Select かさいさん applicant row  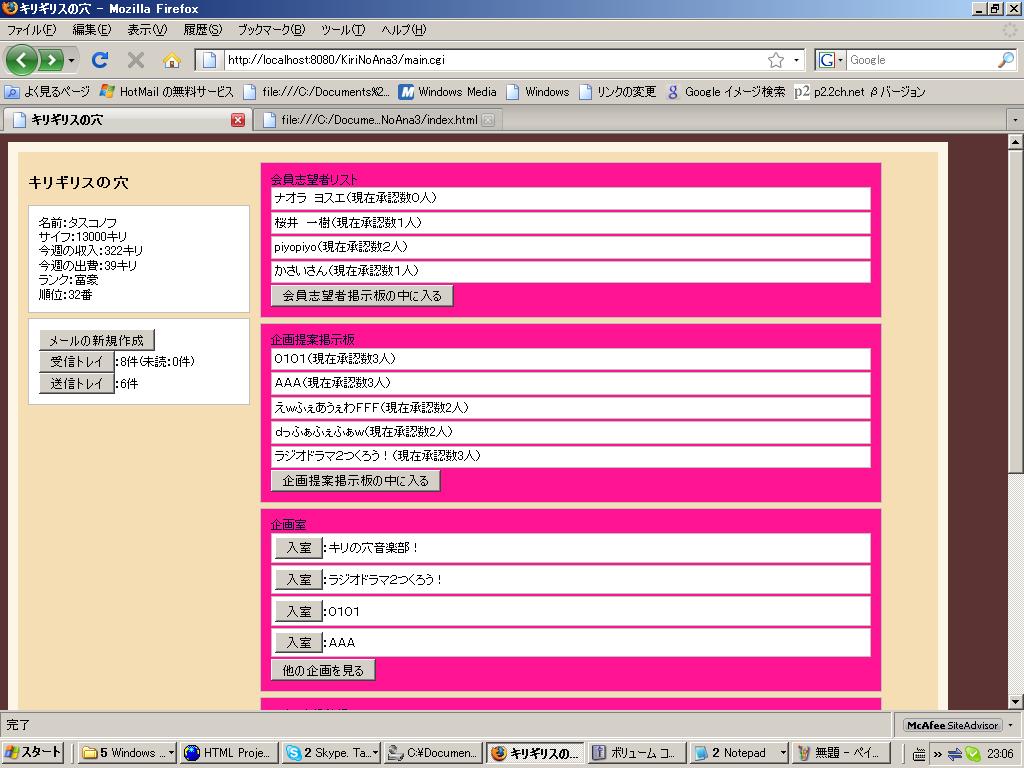[x=571, y=271]
